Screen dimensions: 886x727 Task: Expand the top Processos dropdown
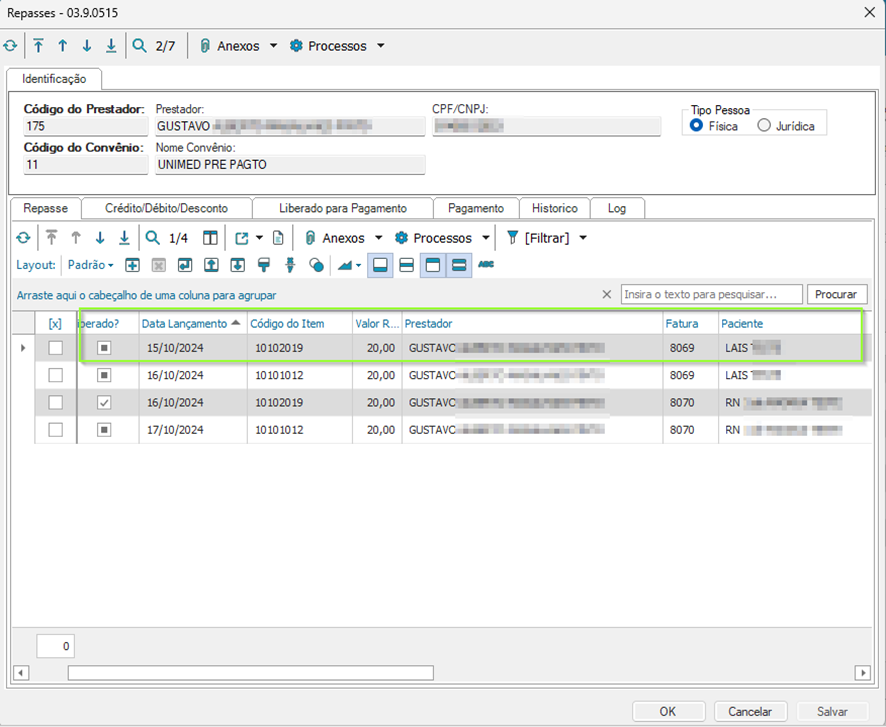point(381,46)
